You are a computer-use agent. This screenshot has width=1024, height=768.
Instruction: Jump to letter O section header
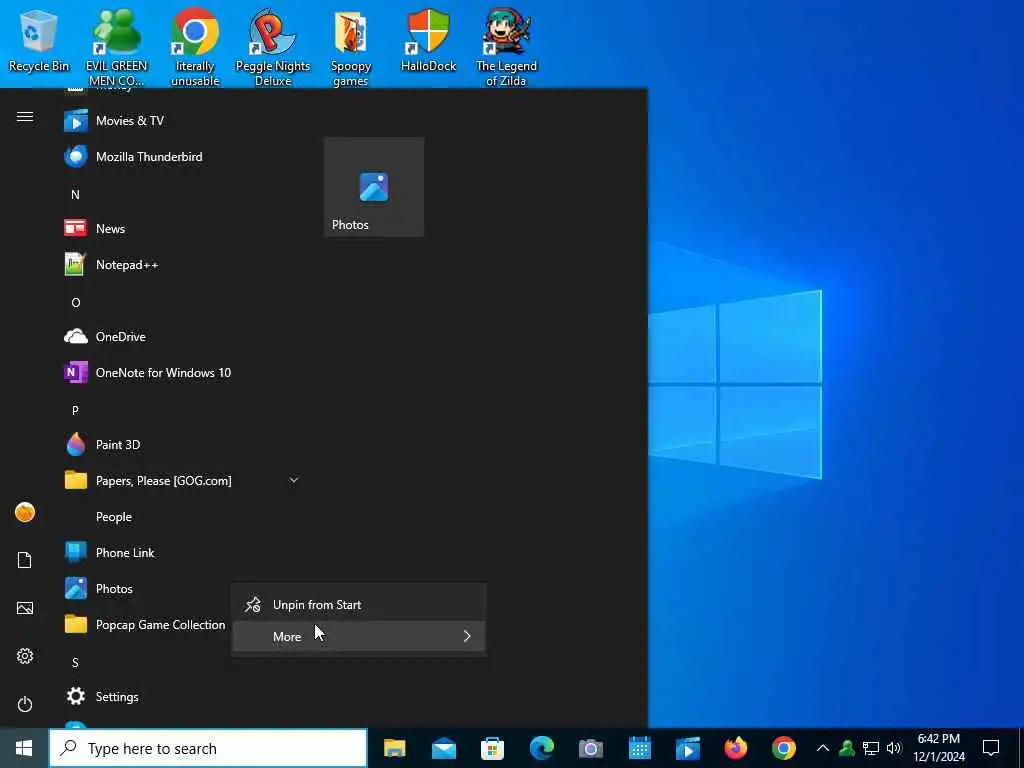76,303
